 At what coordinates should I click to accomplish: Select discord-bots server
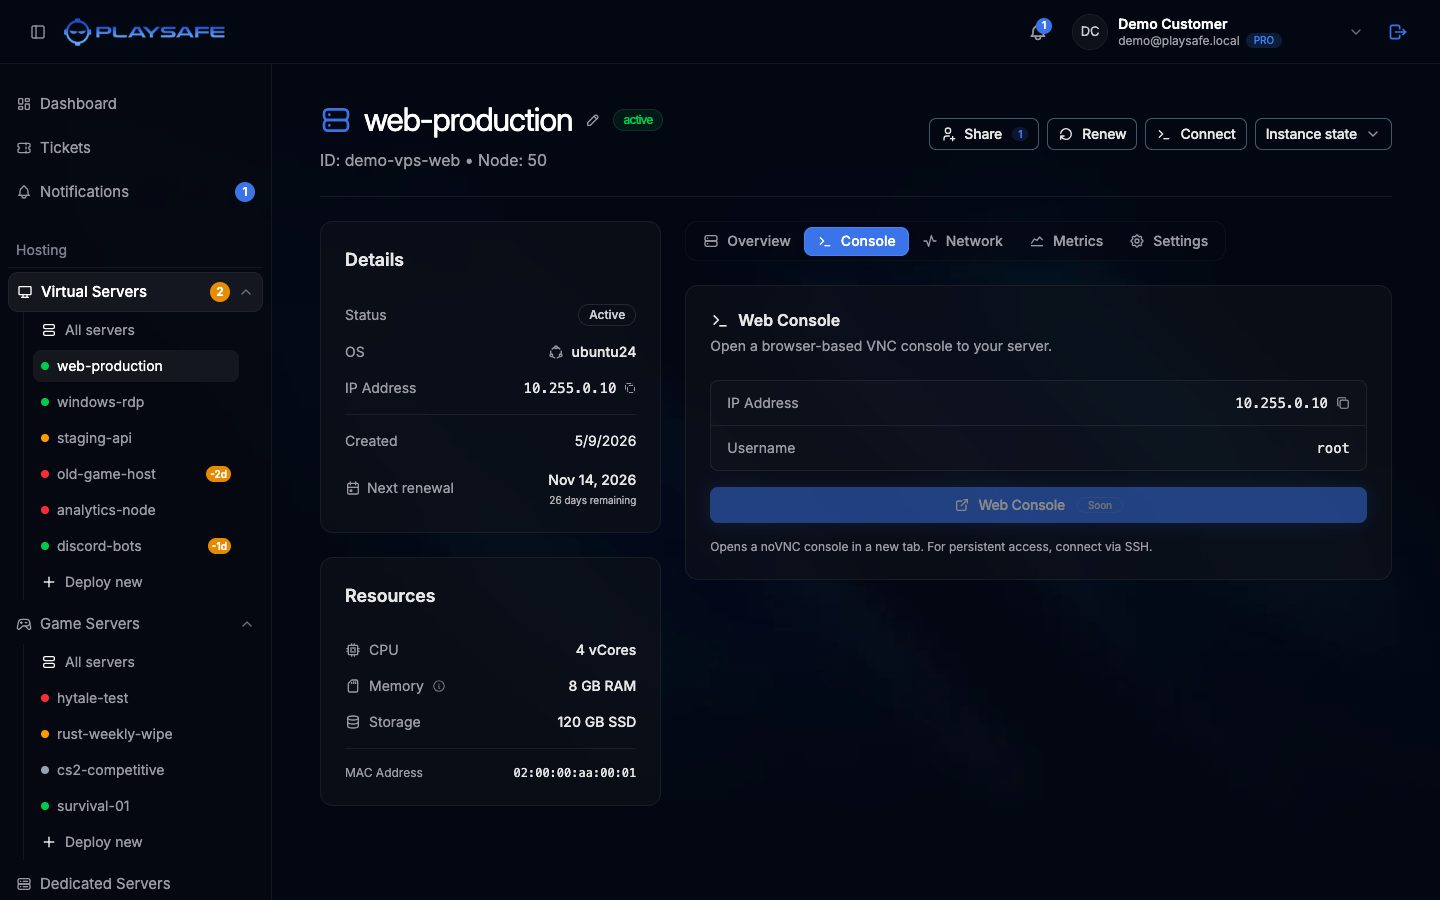(x=136, y=546)
